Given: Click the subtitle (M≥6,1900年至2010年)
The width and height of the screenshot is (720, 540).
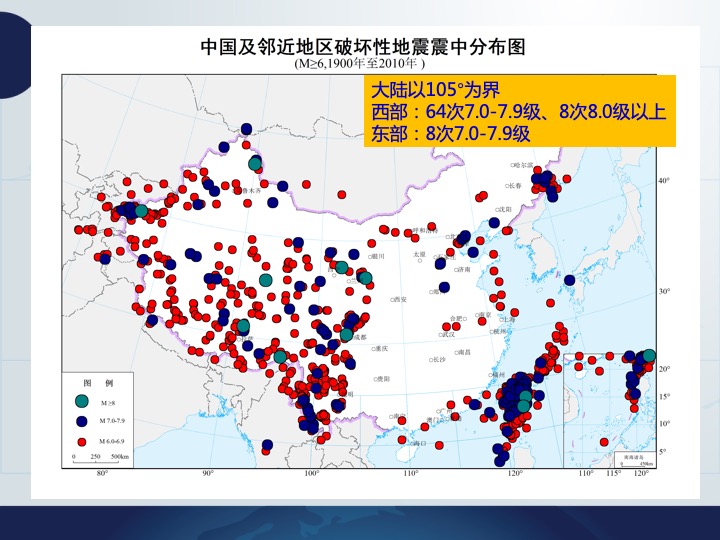Looking at the screenshot, I should [360, 63].
